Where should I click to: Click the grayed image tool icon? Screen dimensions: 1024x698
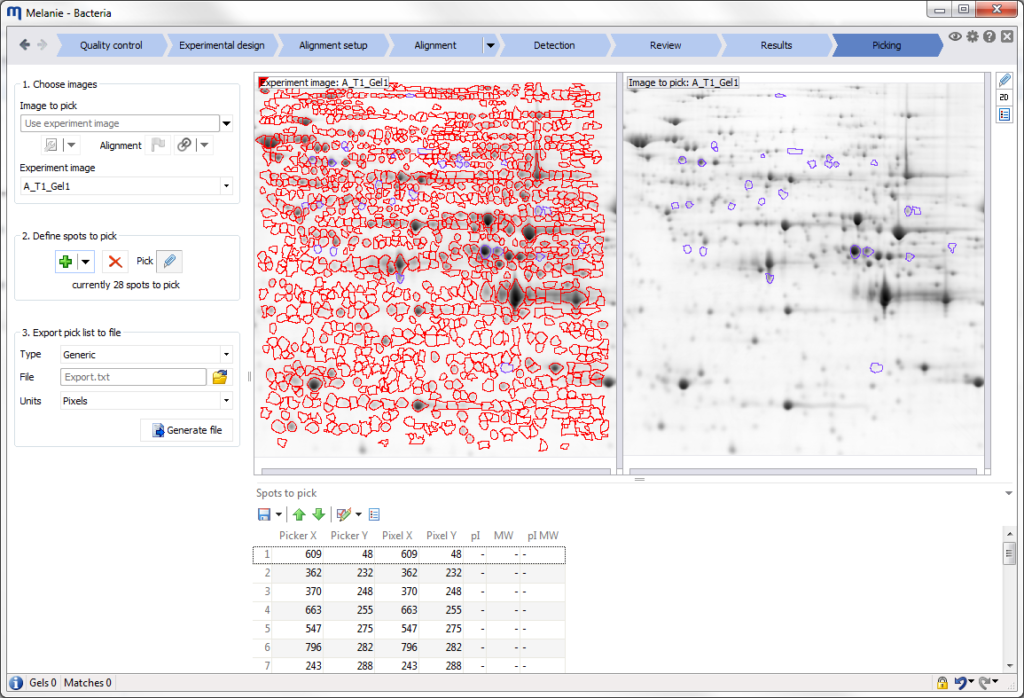50,145
